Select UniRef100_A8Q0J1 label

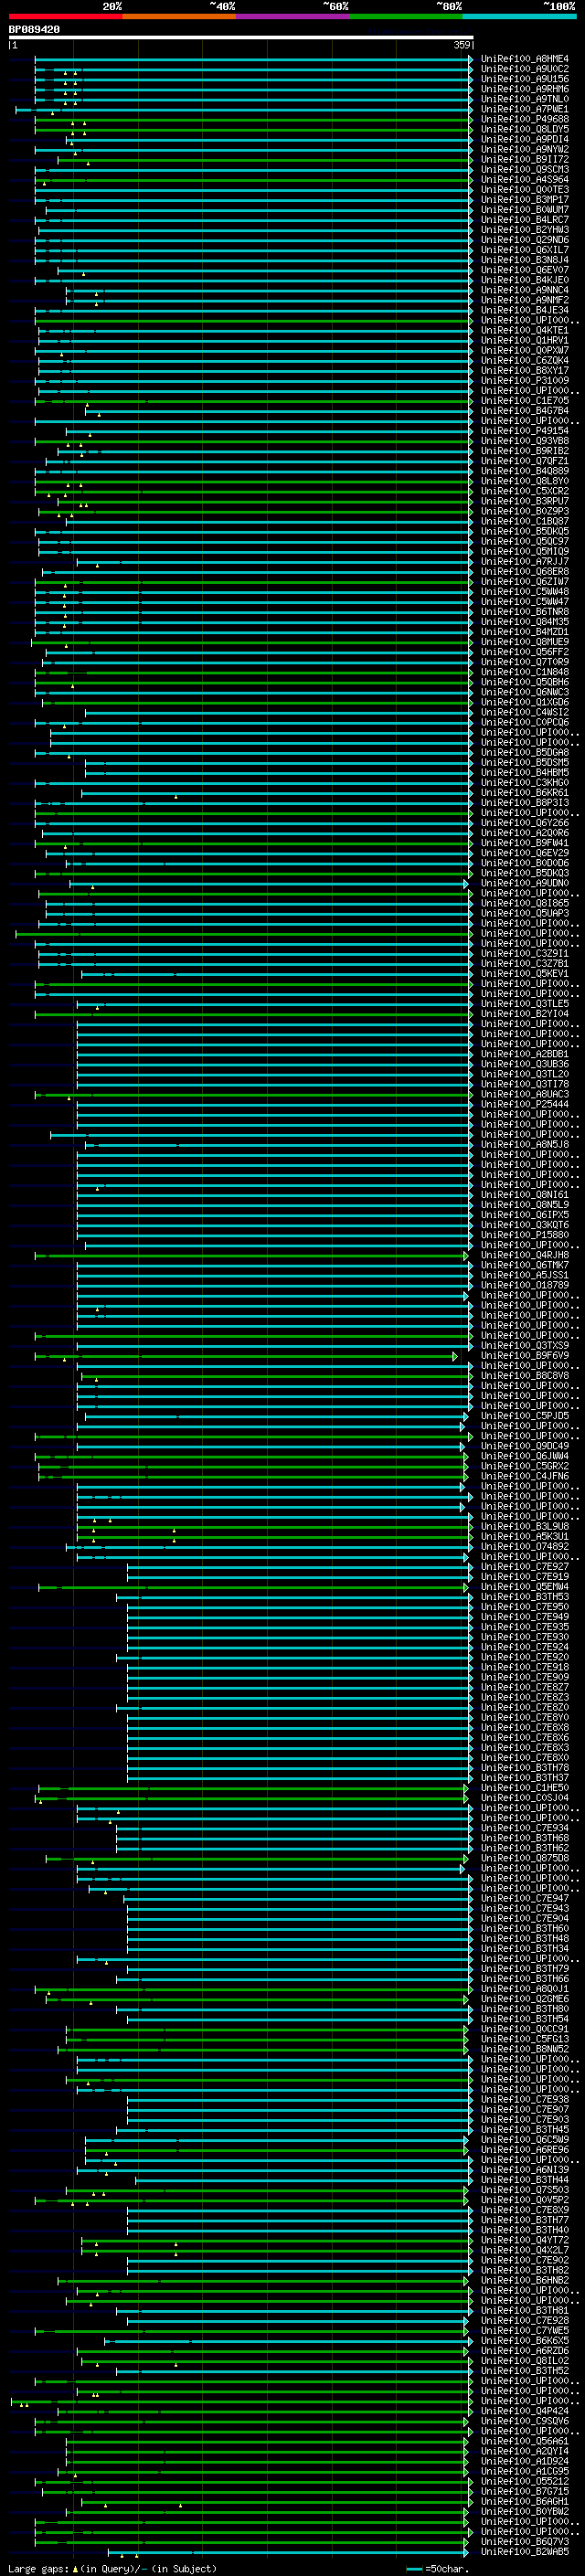[525, 1988]
